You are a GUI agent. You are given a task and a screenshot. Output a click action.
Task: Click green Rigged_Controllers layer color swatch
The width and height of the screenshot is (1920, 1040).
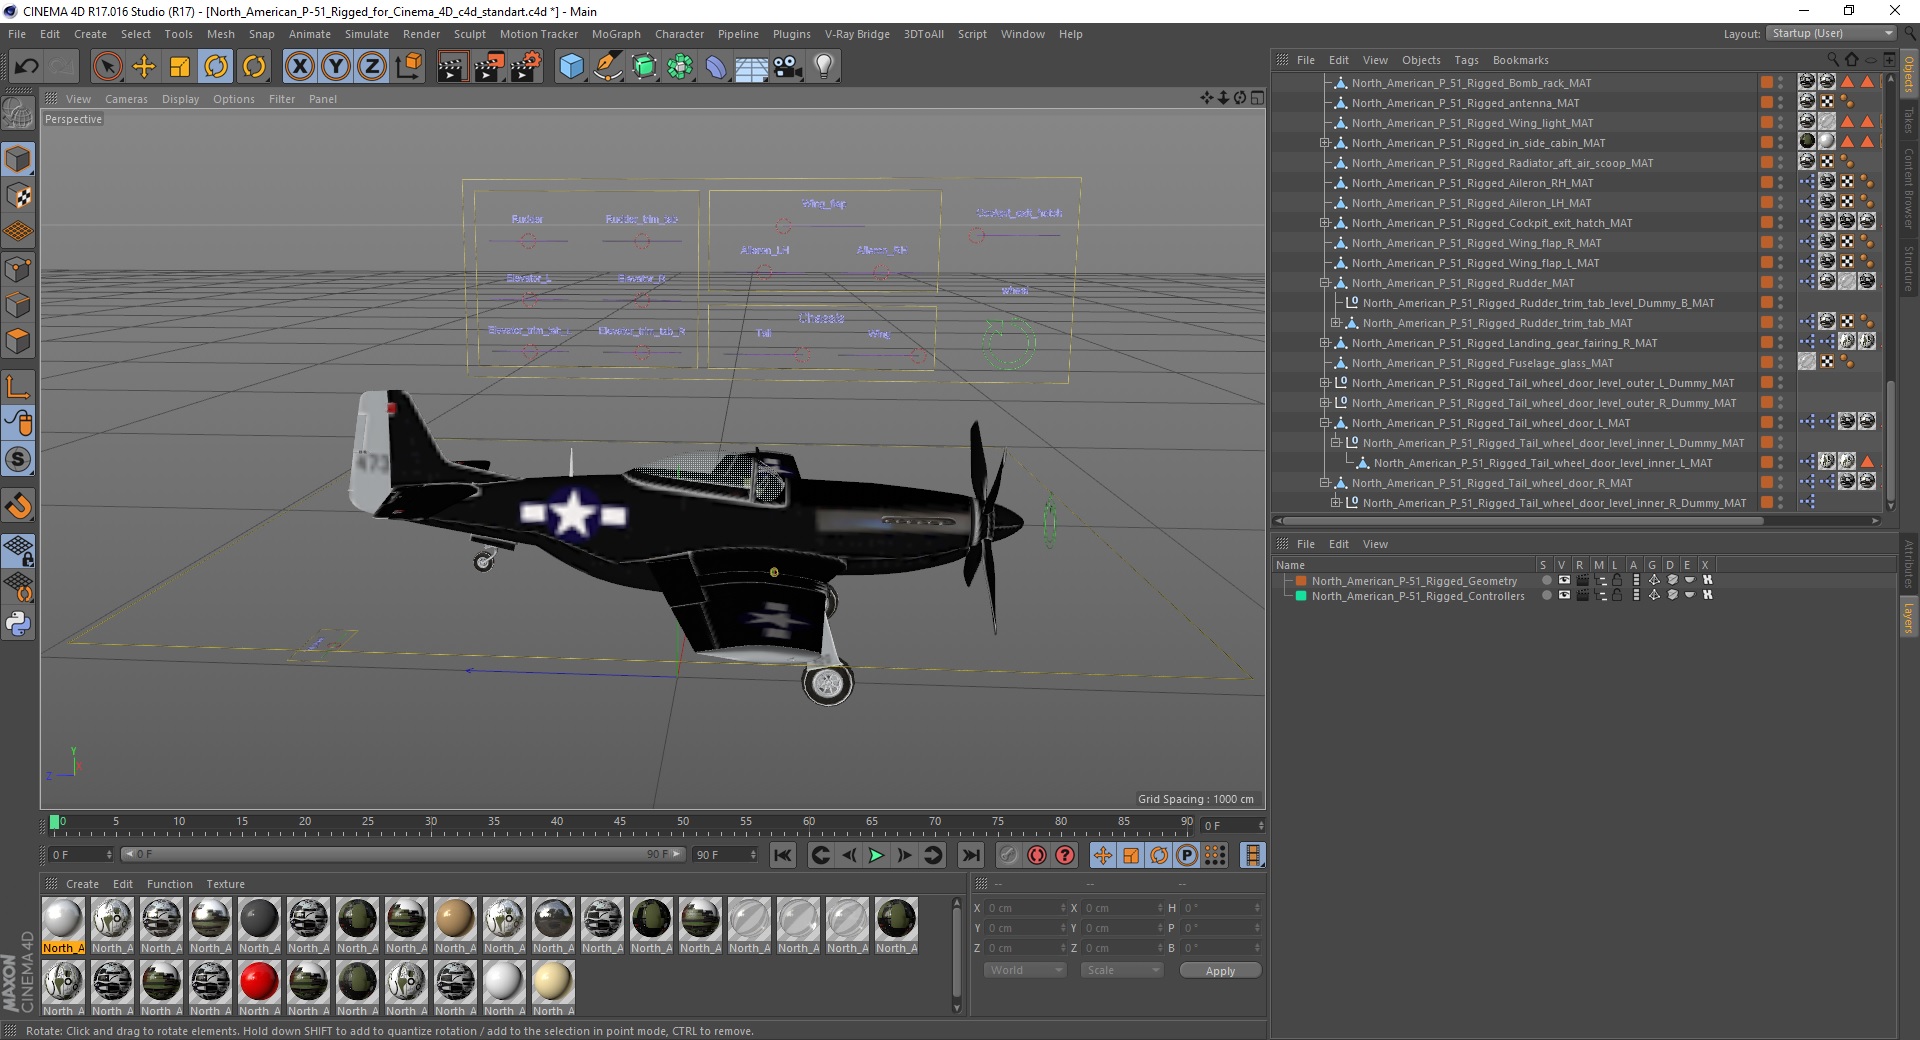click(1301, 596)
